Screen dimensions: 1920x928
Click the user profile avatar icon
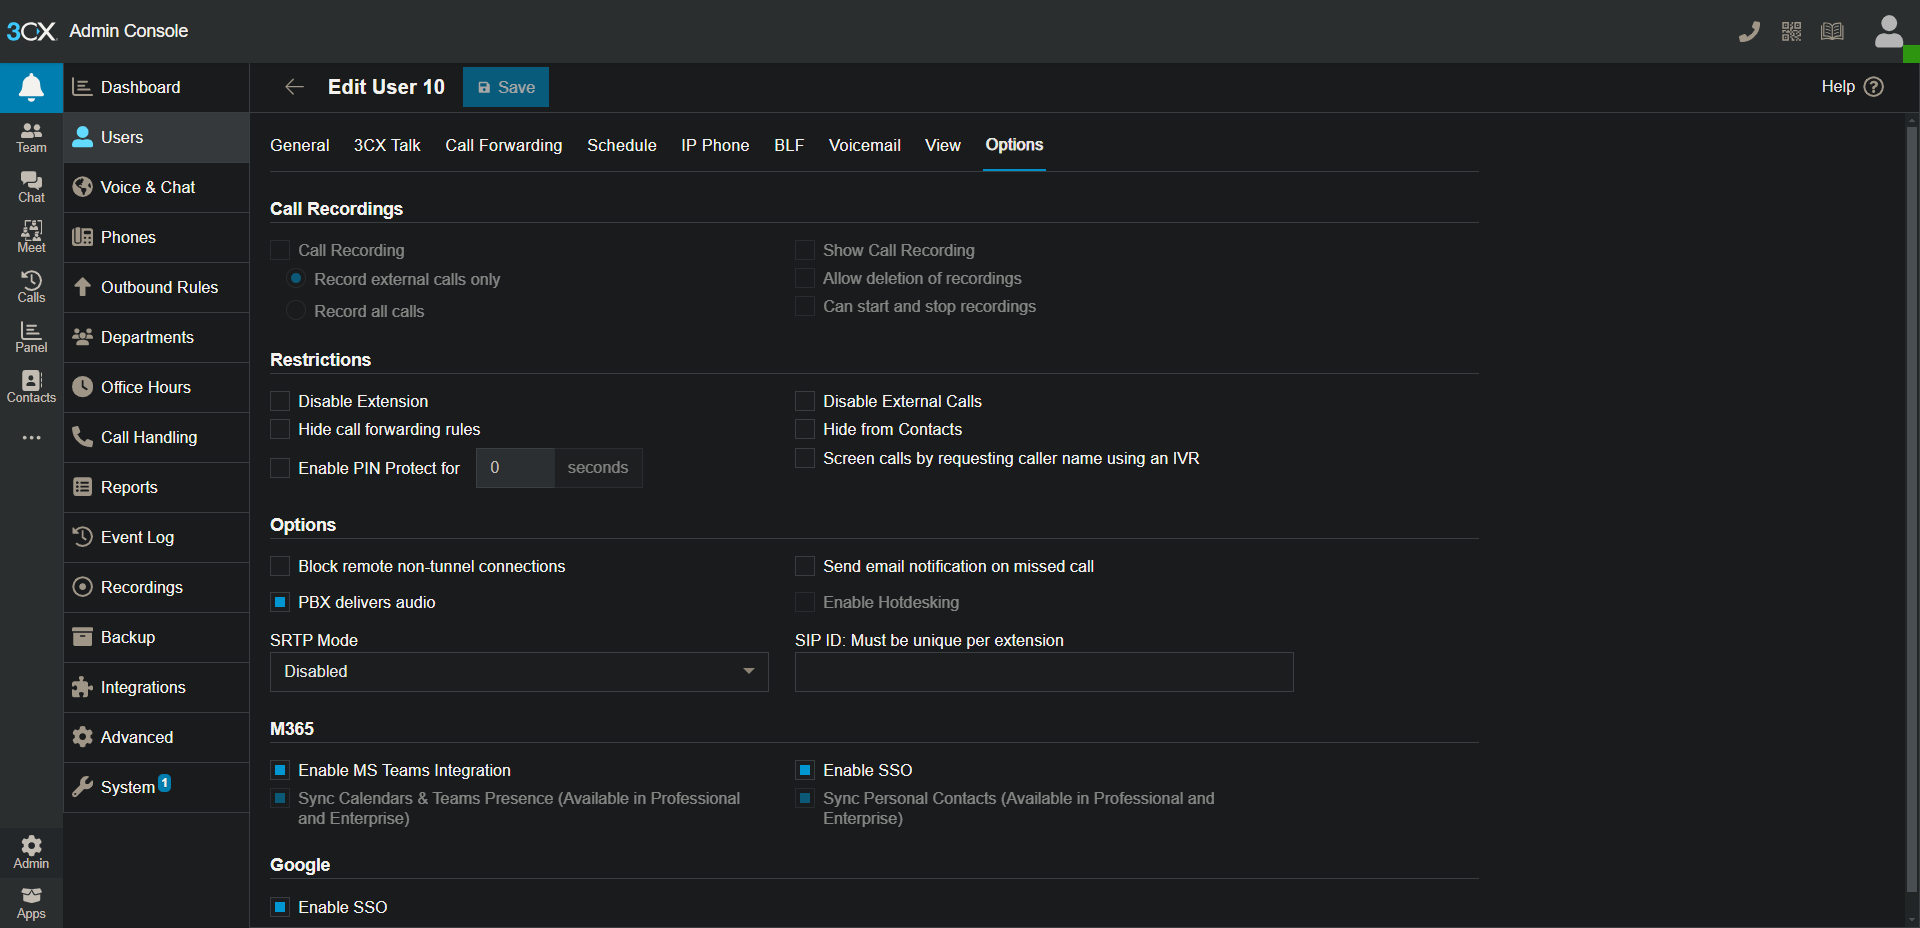[x=1888, y=32]
